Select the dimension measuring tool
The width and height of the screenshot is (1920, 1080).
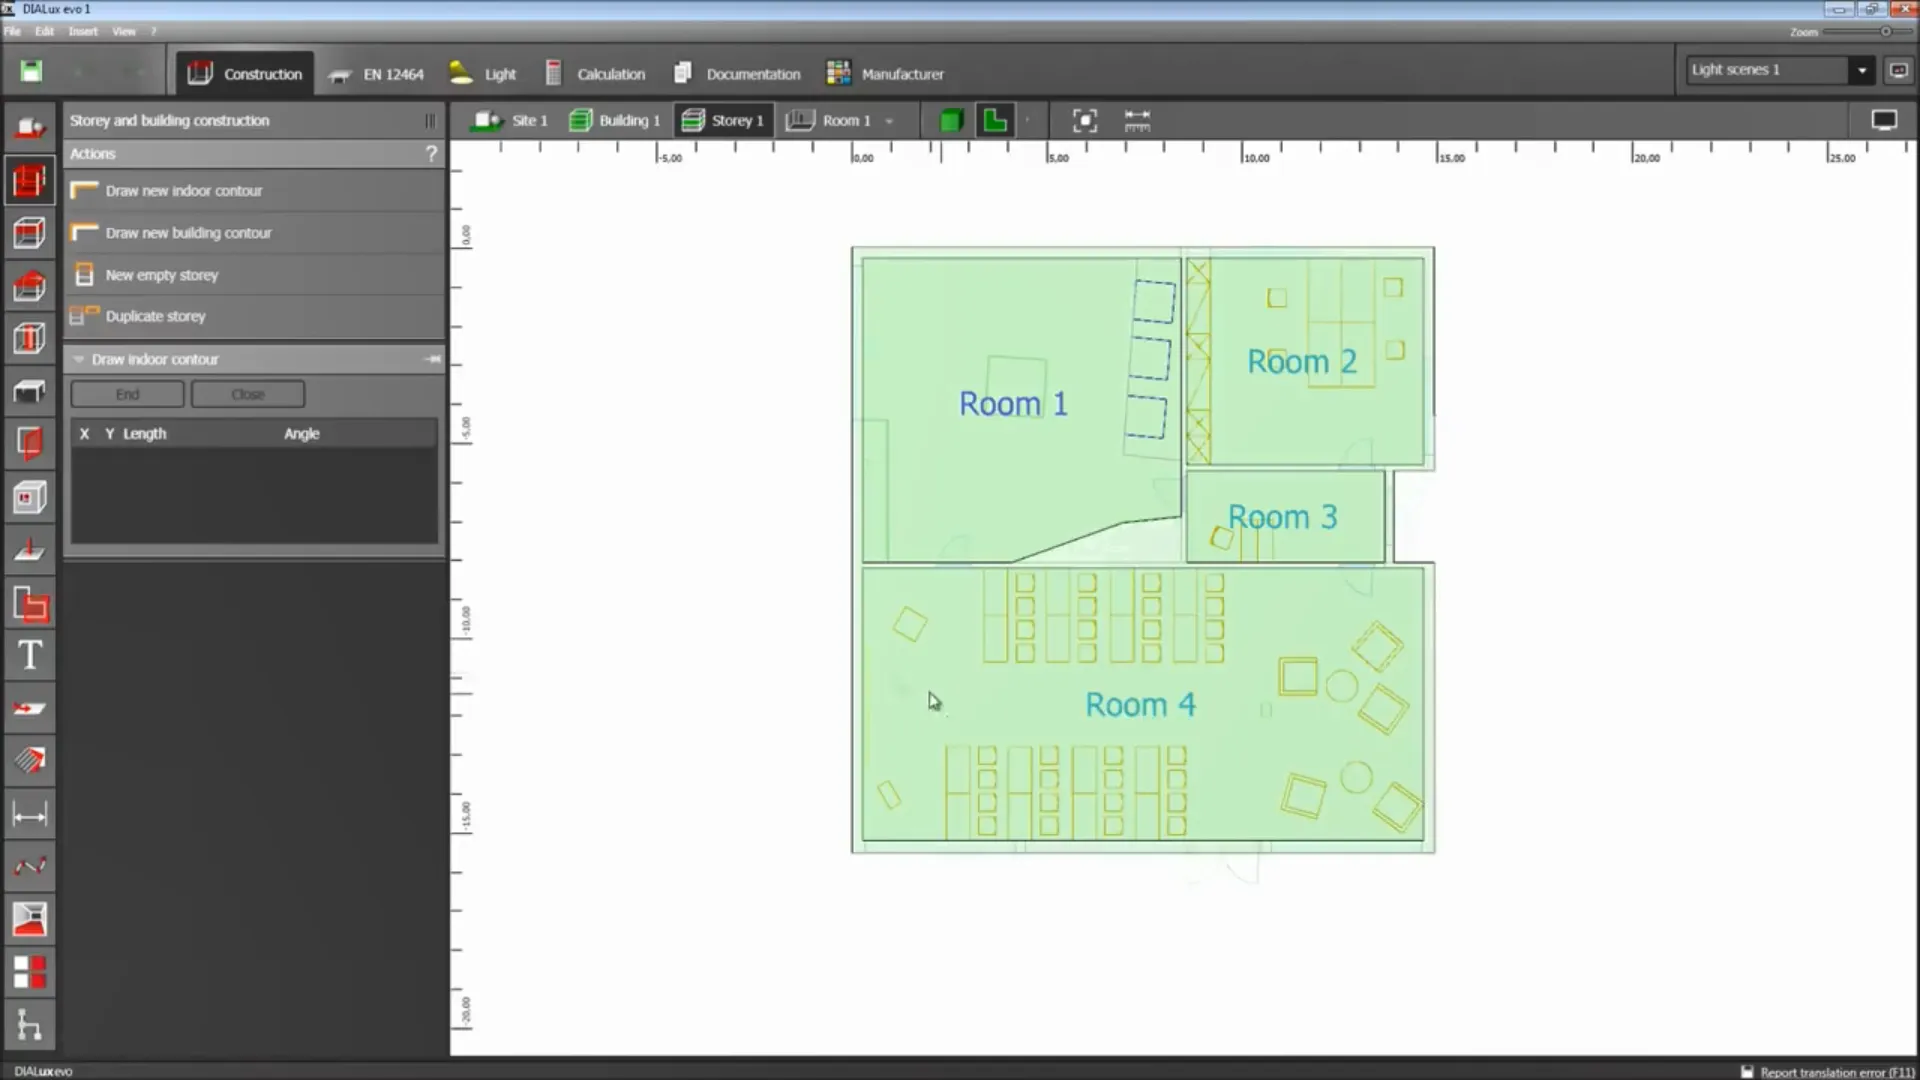pos(29,815)
